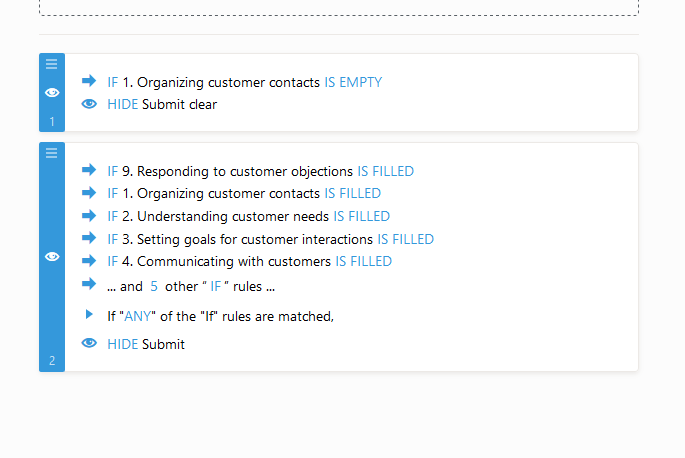
Task: Click the arrow icon beside Responding to customer objections
Action: (89, 170)
